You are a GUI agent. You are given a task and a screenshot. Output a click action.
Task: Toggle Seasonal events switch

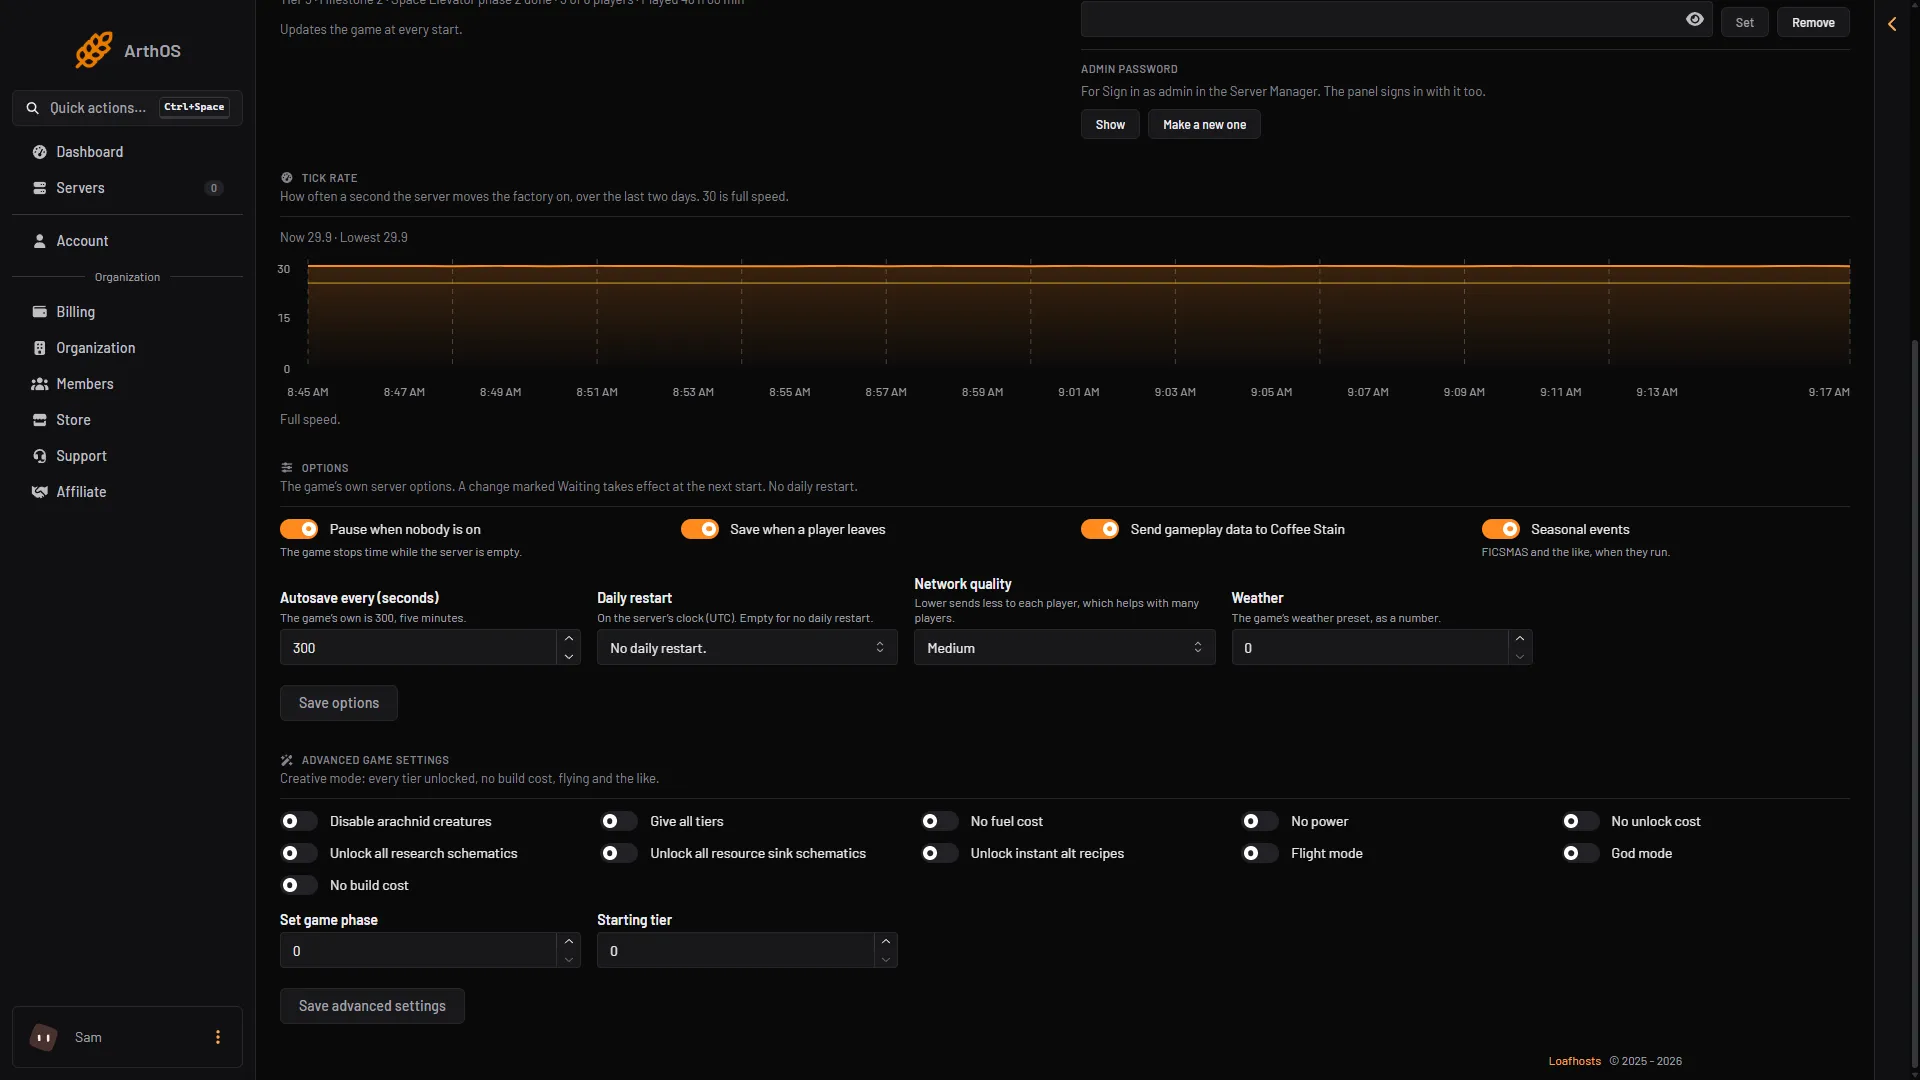tap(1501, 529)
